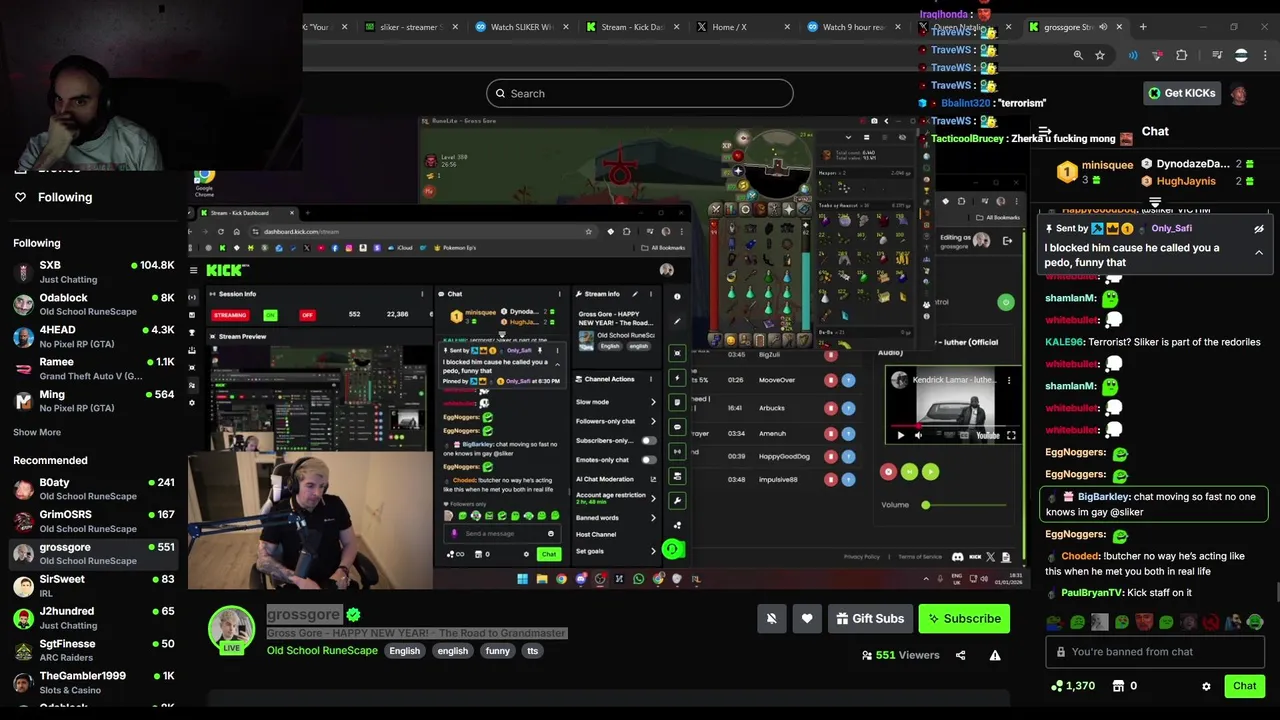Open 4HEAD channel avatar in sidebar
Image resolution: width=1280 pixels, height=720 pixels.
click(x=24, y=336)
